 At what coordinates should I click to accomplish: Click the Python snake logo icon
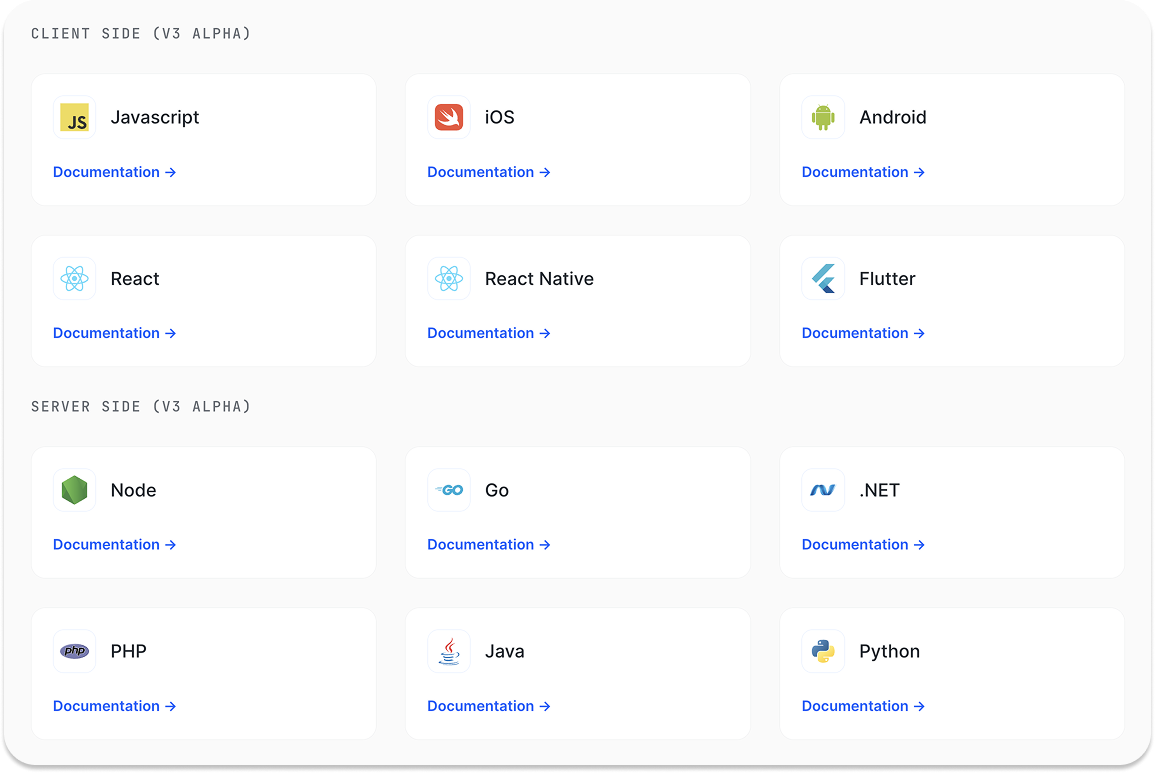coord(823,652)
